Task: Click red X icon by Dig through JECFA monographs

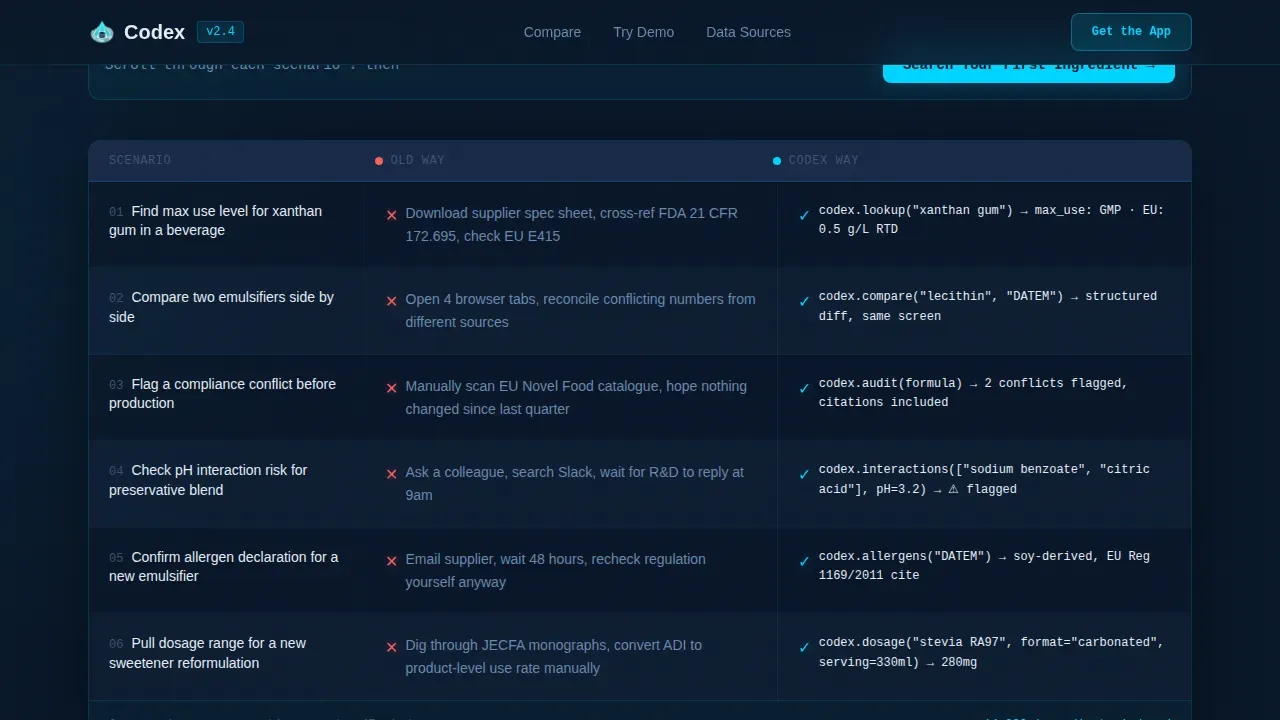Action: pos(392,646)
